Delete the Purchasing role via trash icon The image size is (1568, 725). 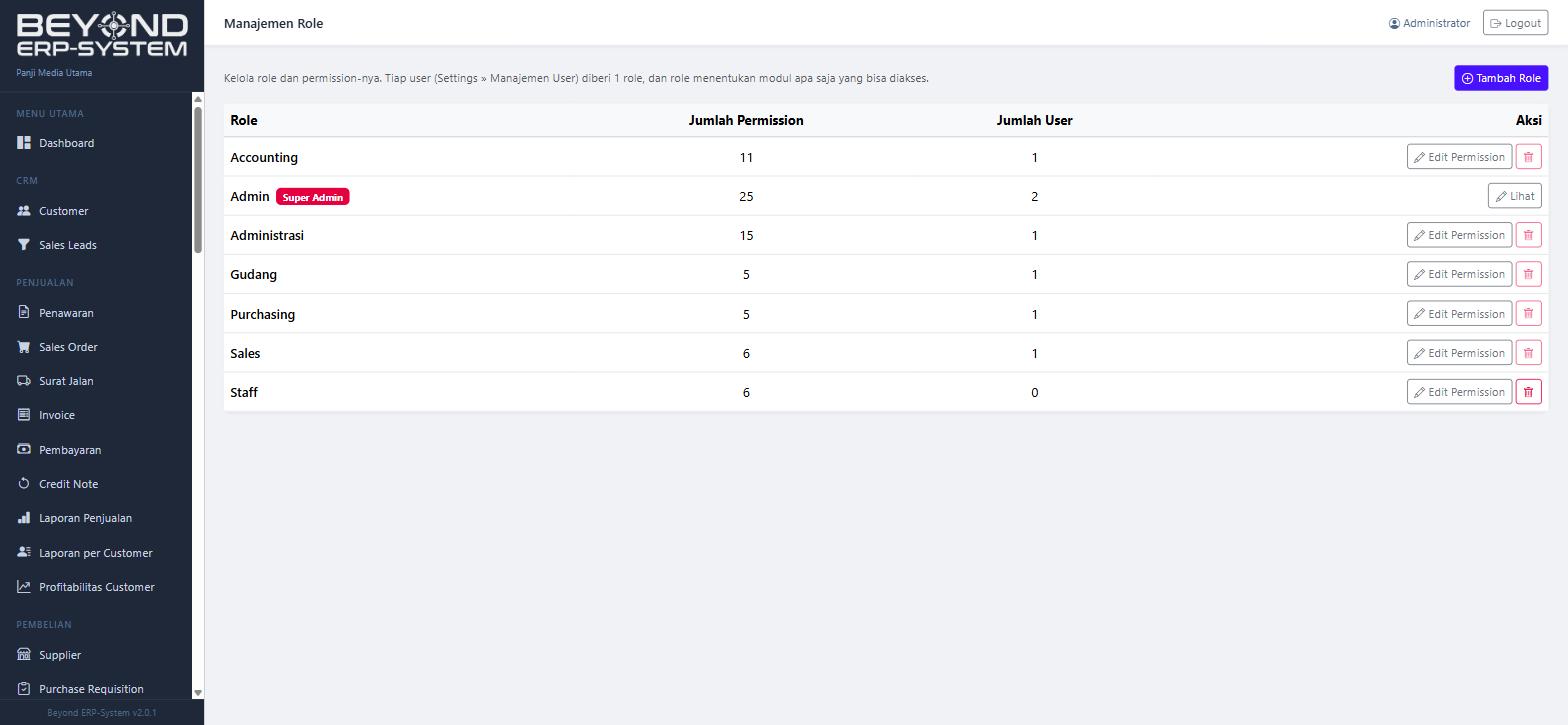click(1528, 314)
